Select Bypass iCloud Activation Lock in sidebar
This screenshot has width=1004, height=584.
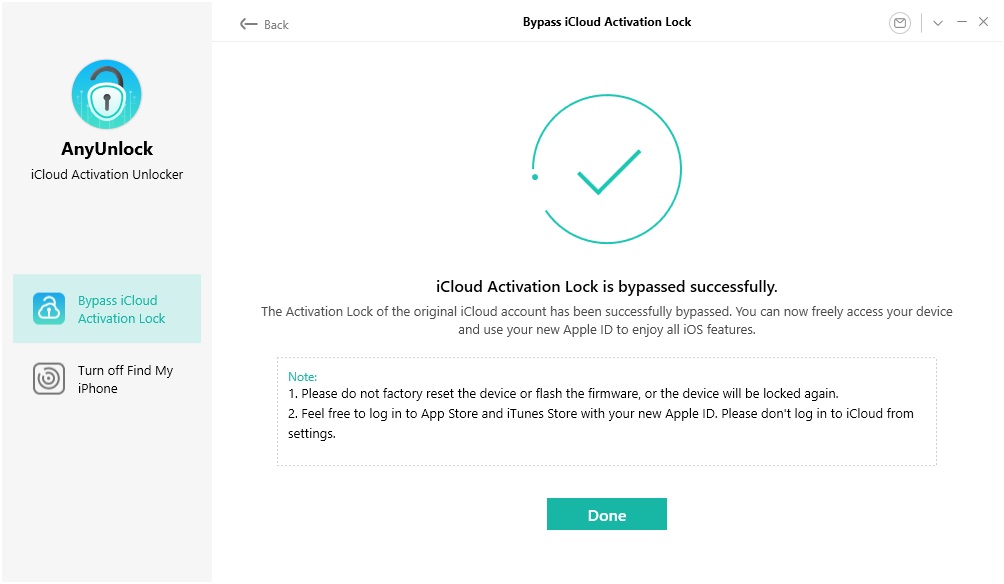[107, 308]
